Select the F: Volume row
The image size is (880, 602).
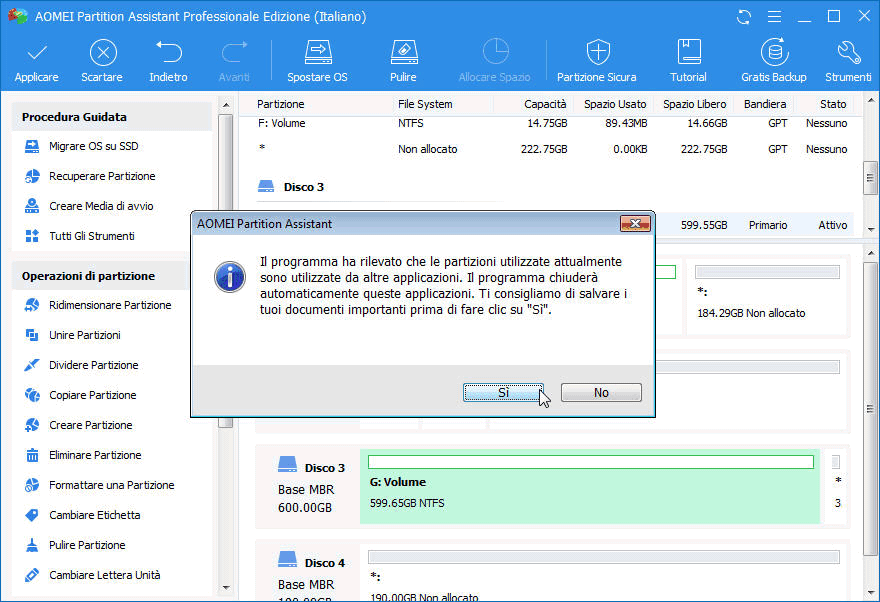click(x=552, y=123)
